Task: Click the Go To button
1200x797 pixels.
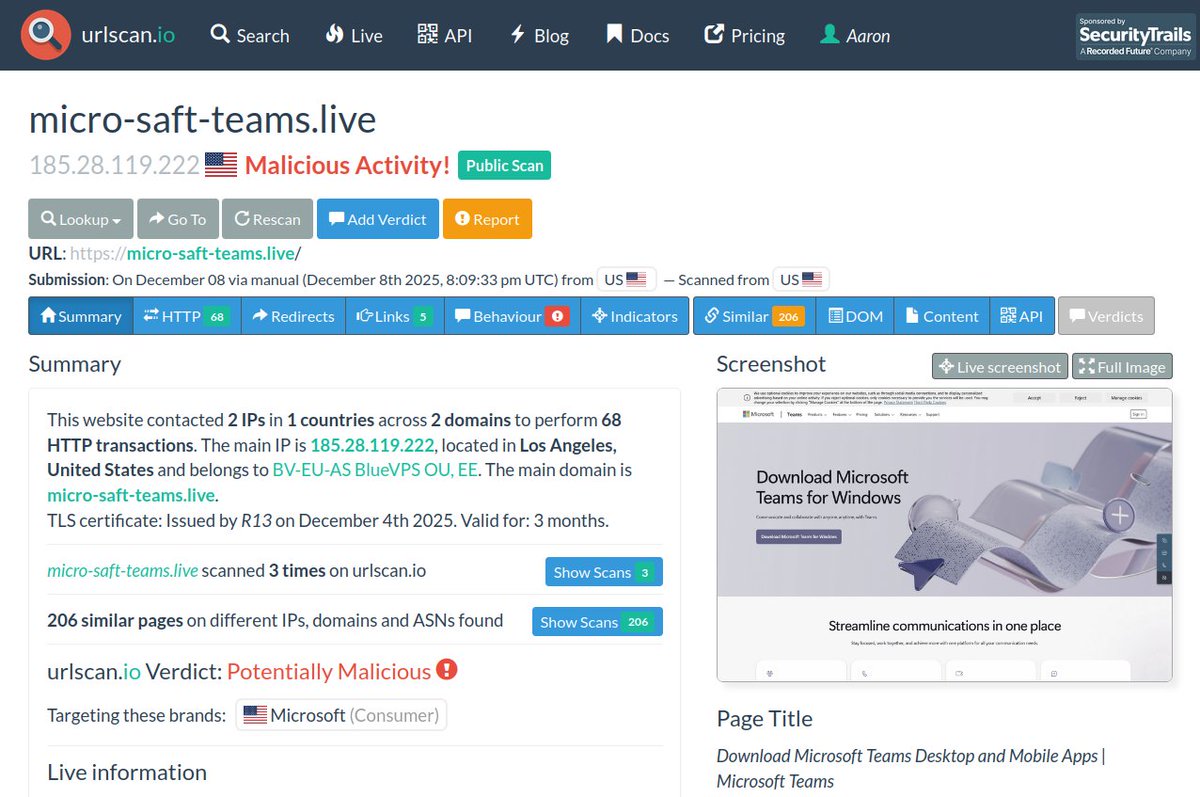Action: click(x=177, y=219)
